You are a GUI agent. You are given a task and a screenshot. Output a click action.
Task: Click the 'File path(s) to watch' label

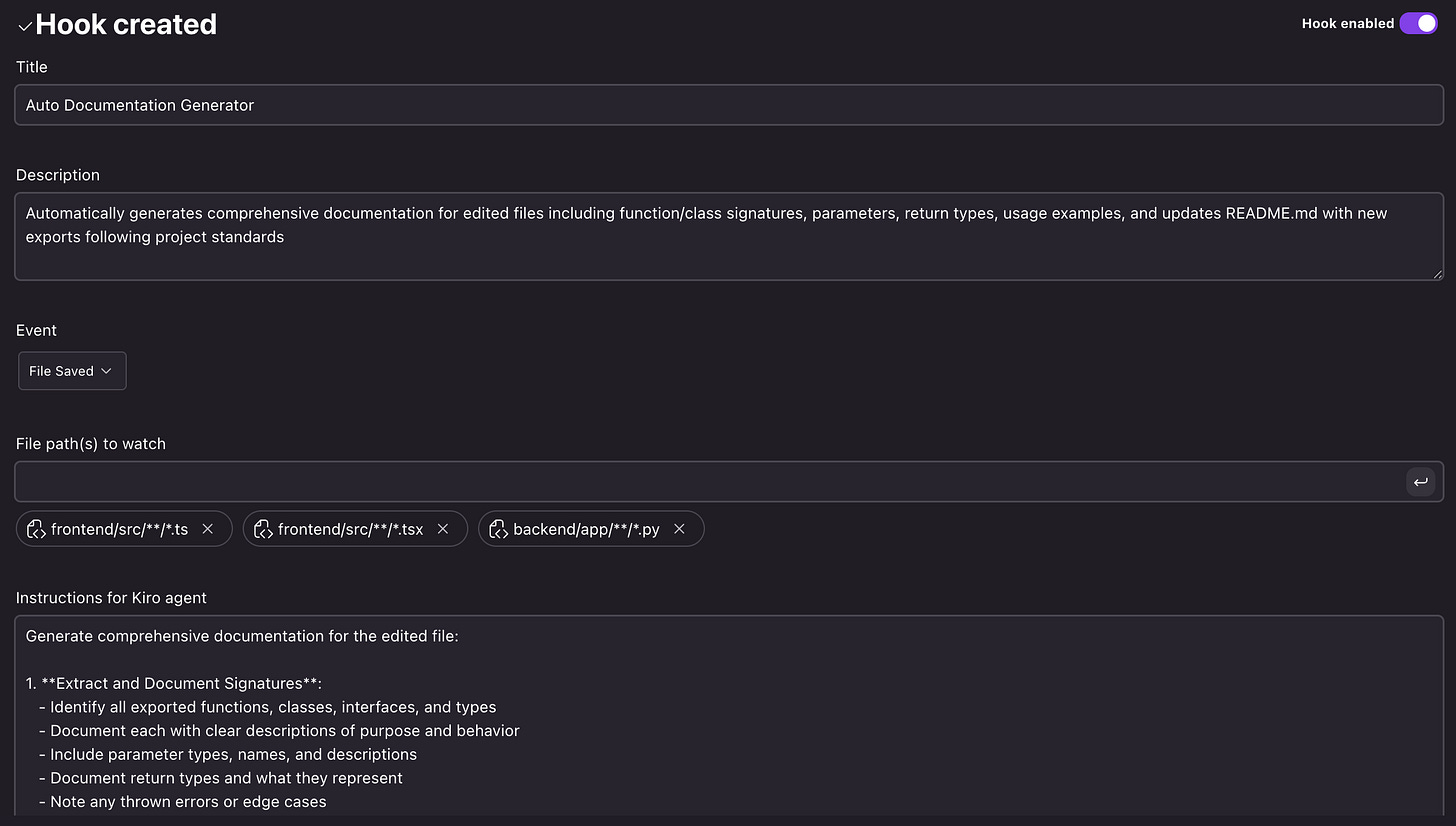(91, 443)
